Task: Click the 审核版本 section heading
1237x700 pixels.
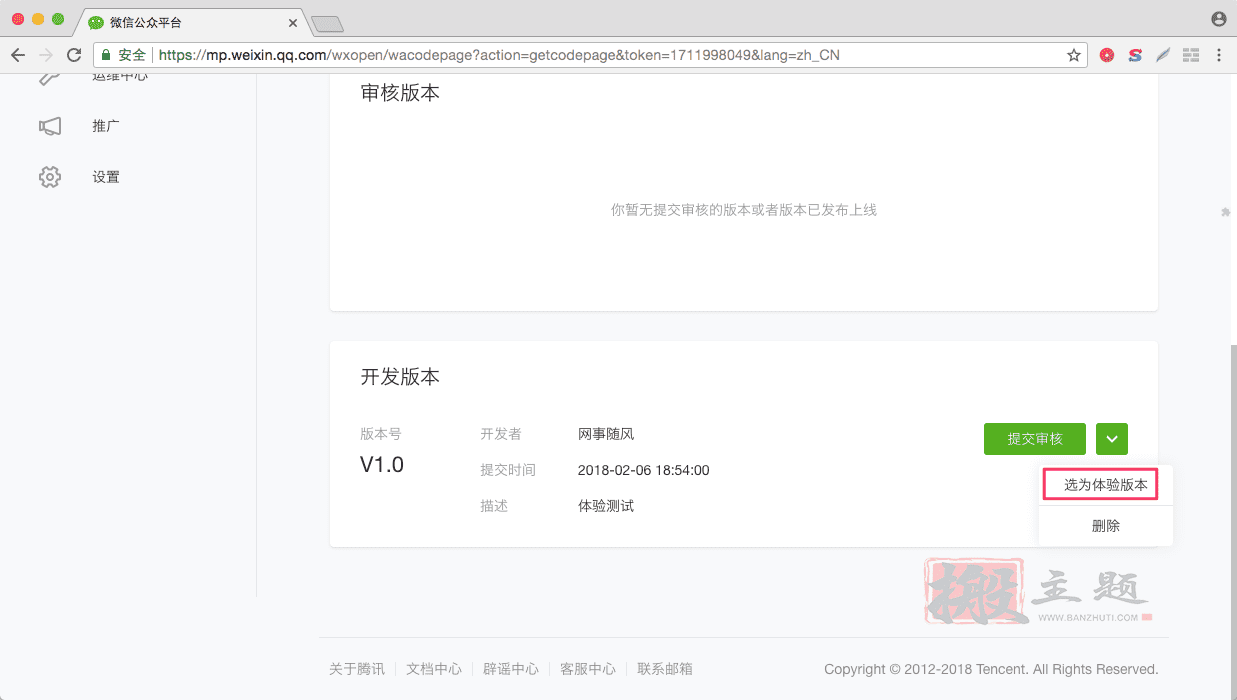Action: 400,93
